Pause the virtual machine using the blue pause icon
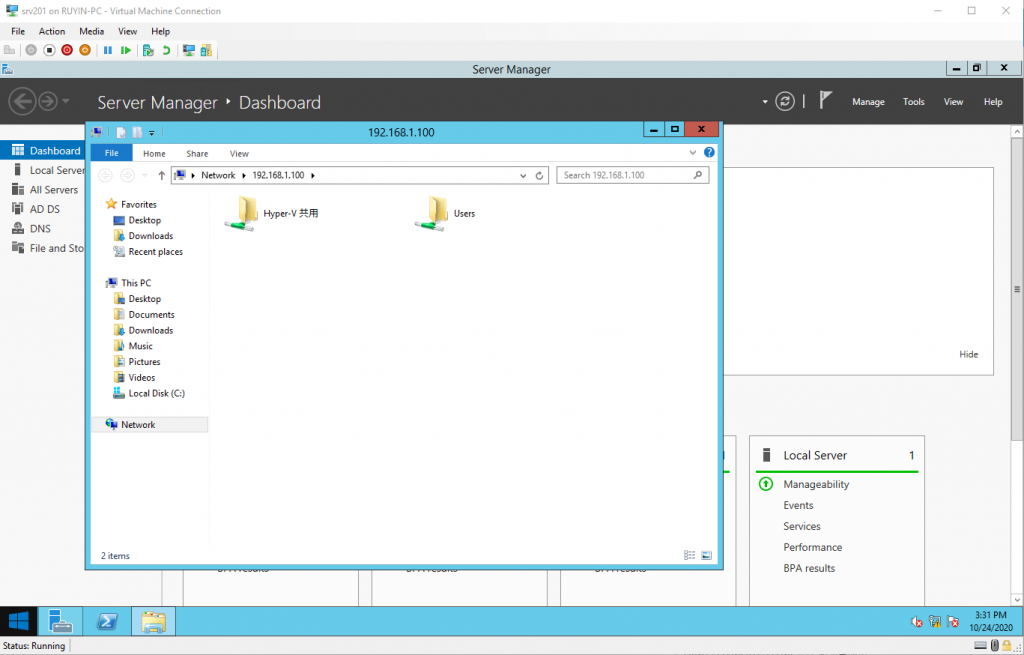 (108, 50)
